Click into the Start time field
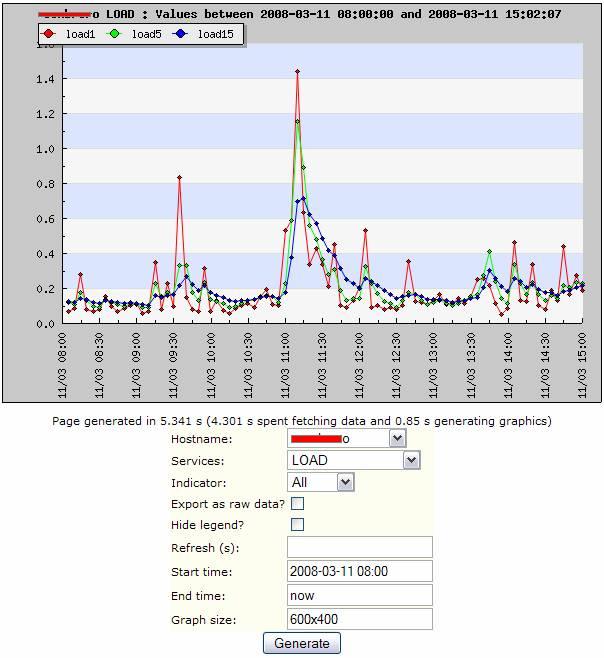Screen dimensions: 604x658 360,571
